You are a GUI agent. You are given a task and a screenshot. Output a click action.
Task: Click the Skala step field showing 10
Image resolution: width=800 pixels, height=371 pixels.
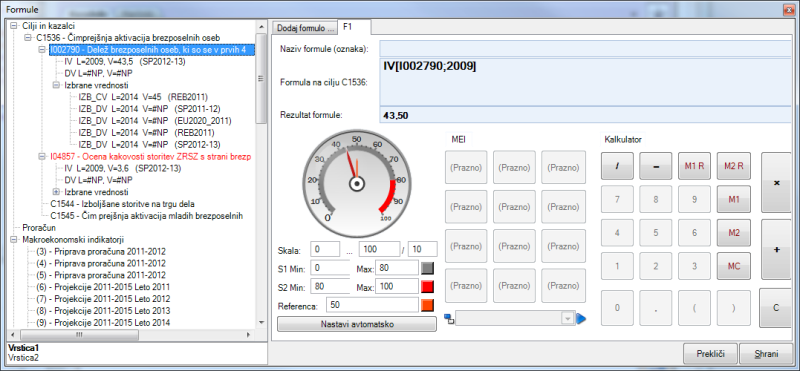click(422, 250)
